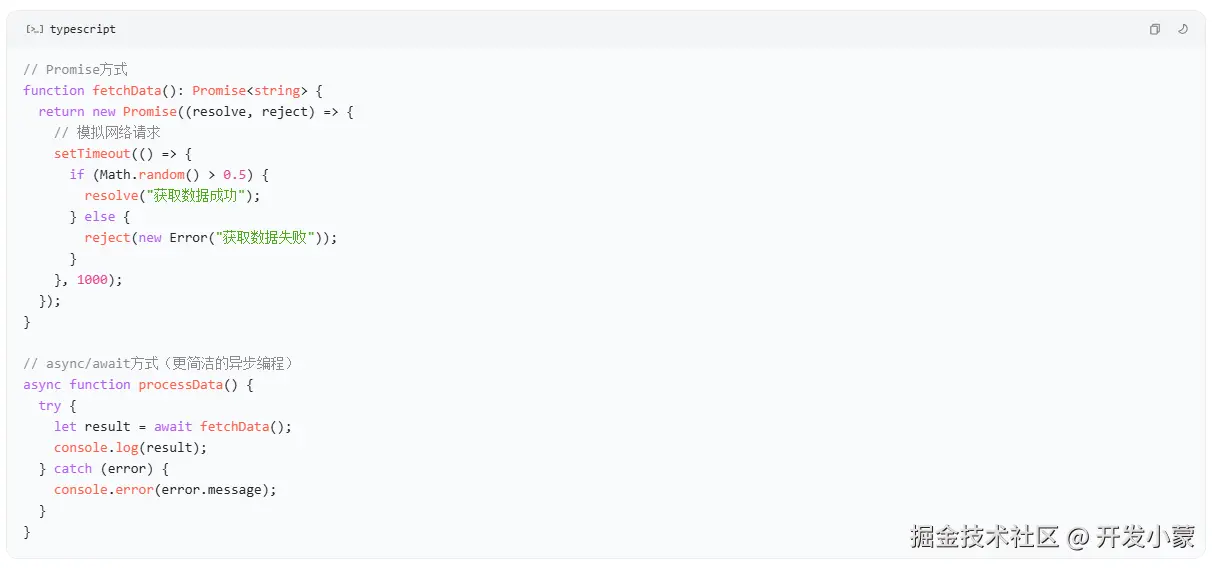Click the async/await方式 comment line
This screenshot has height=568, width=1213.
coord(160,364)
